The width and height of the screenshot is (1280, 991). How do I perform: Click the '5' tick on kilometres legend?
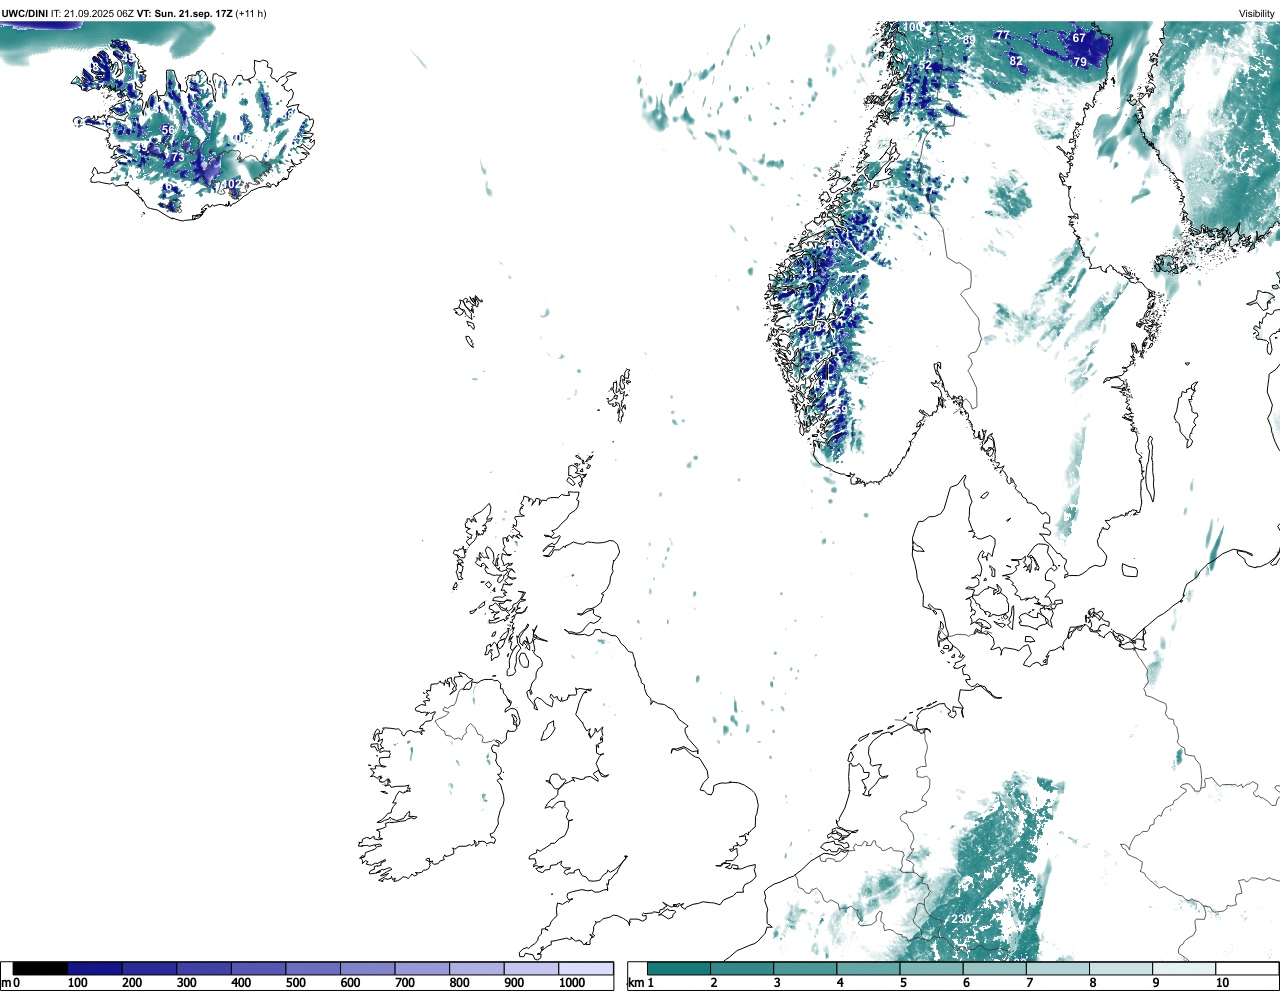(x=903, y=983)
